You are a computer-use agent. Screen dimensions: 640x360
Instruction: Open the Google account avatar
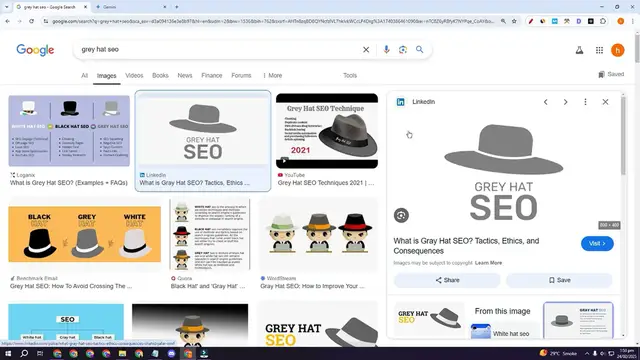pyautogui.click(x=618, y=50)
